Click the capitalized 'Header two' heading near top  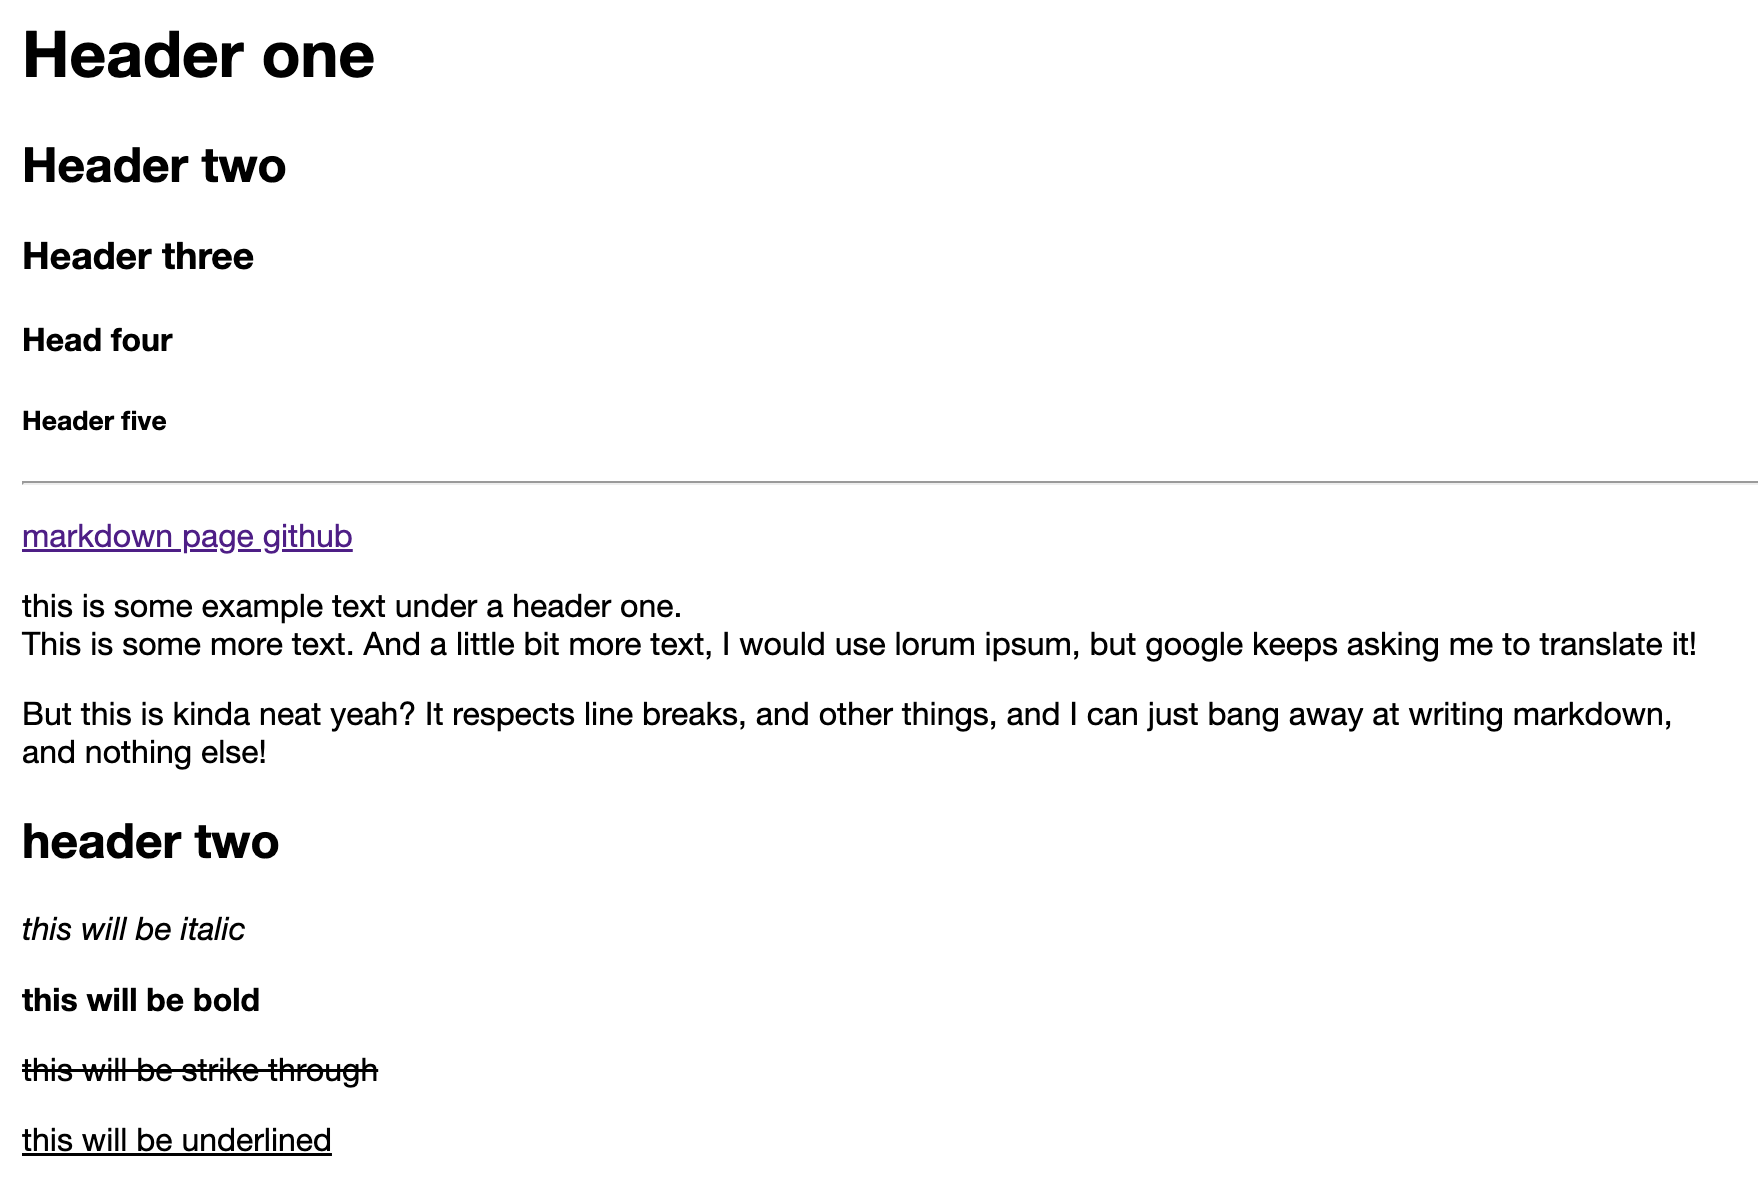154,166
